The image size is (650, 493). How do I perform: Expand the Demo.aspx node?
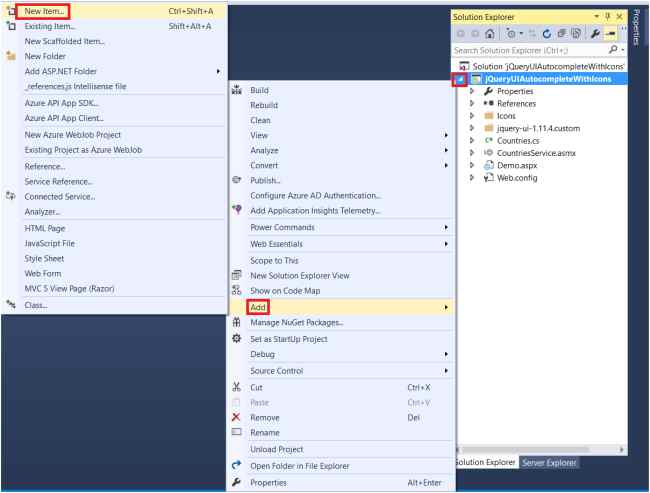(472, 165)
